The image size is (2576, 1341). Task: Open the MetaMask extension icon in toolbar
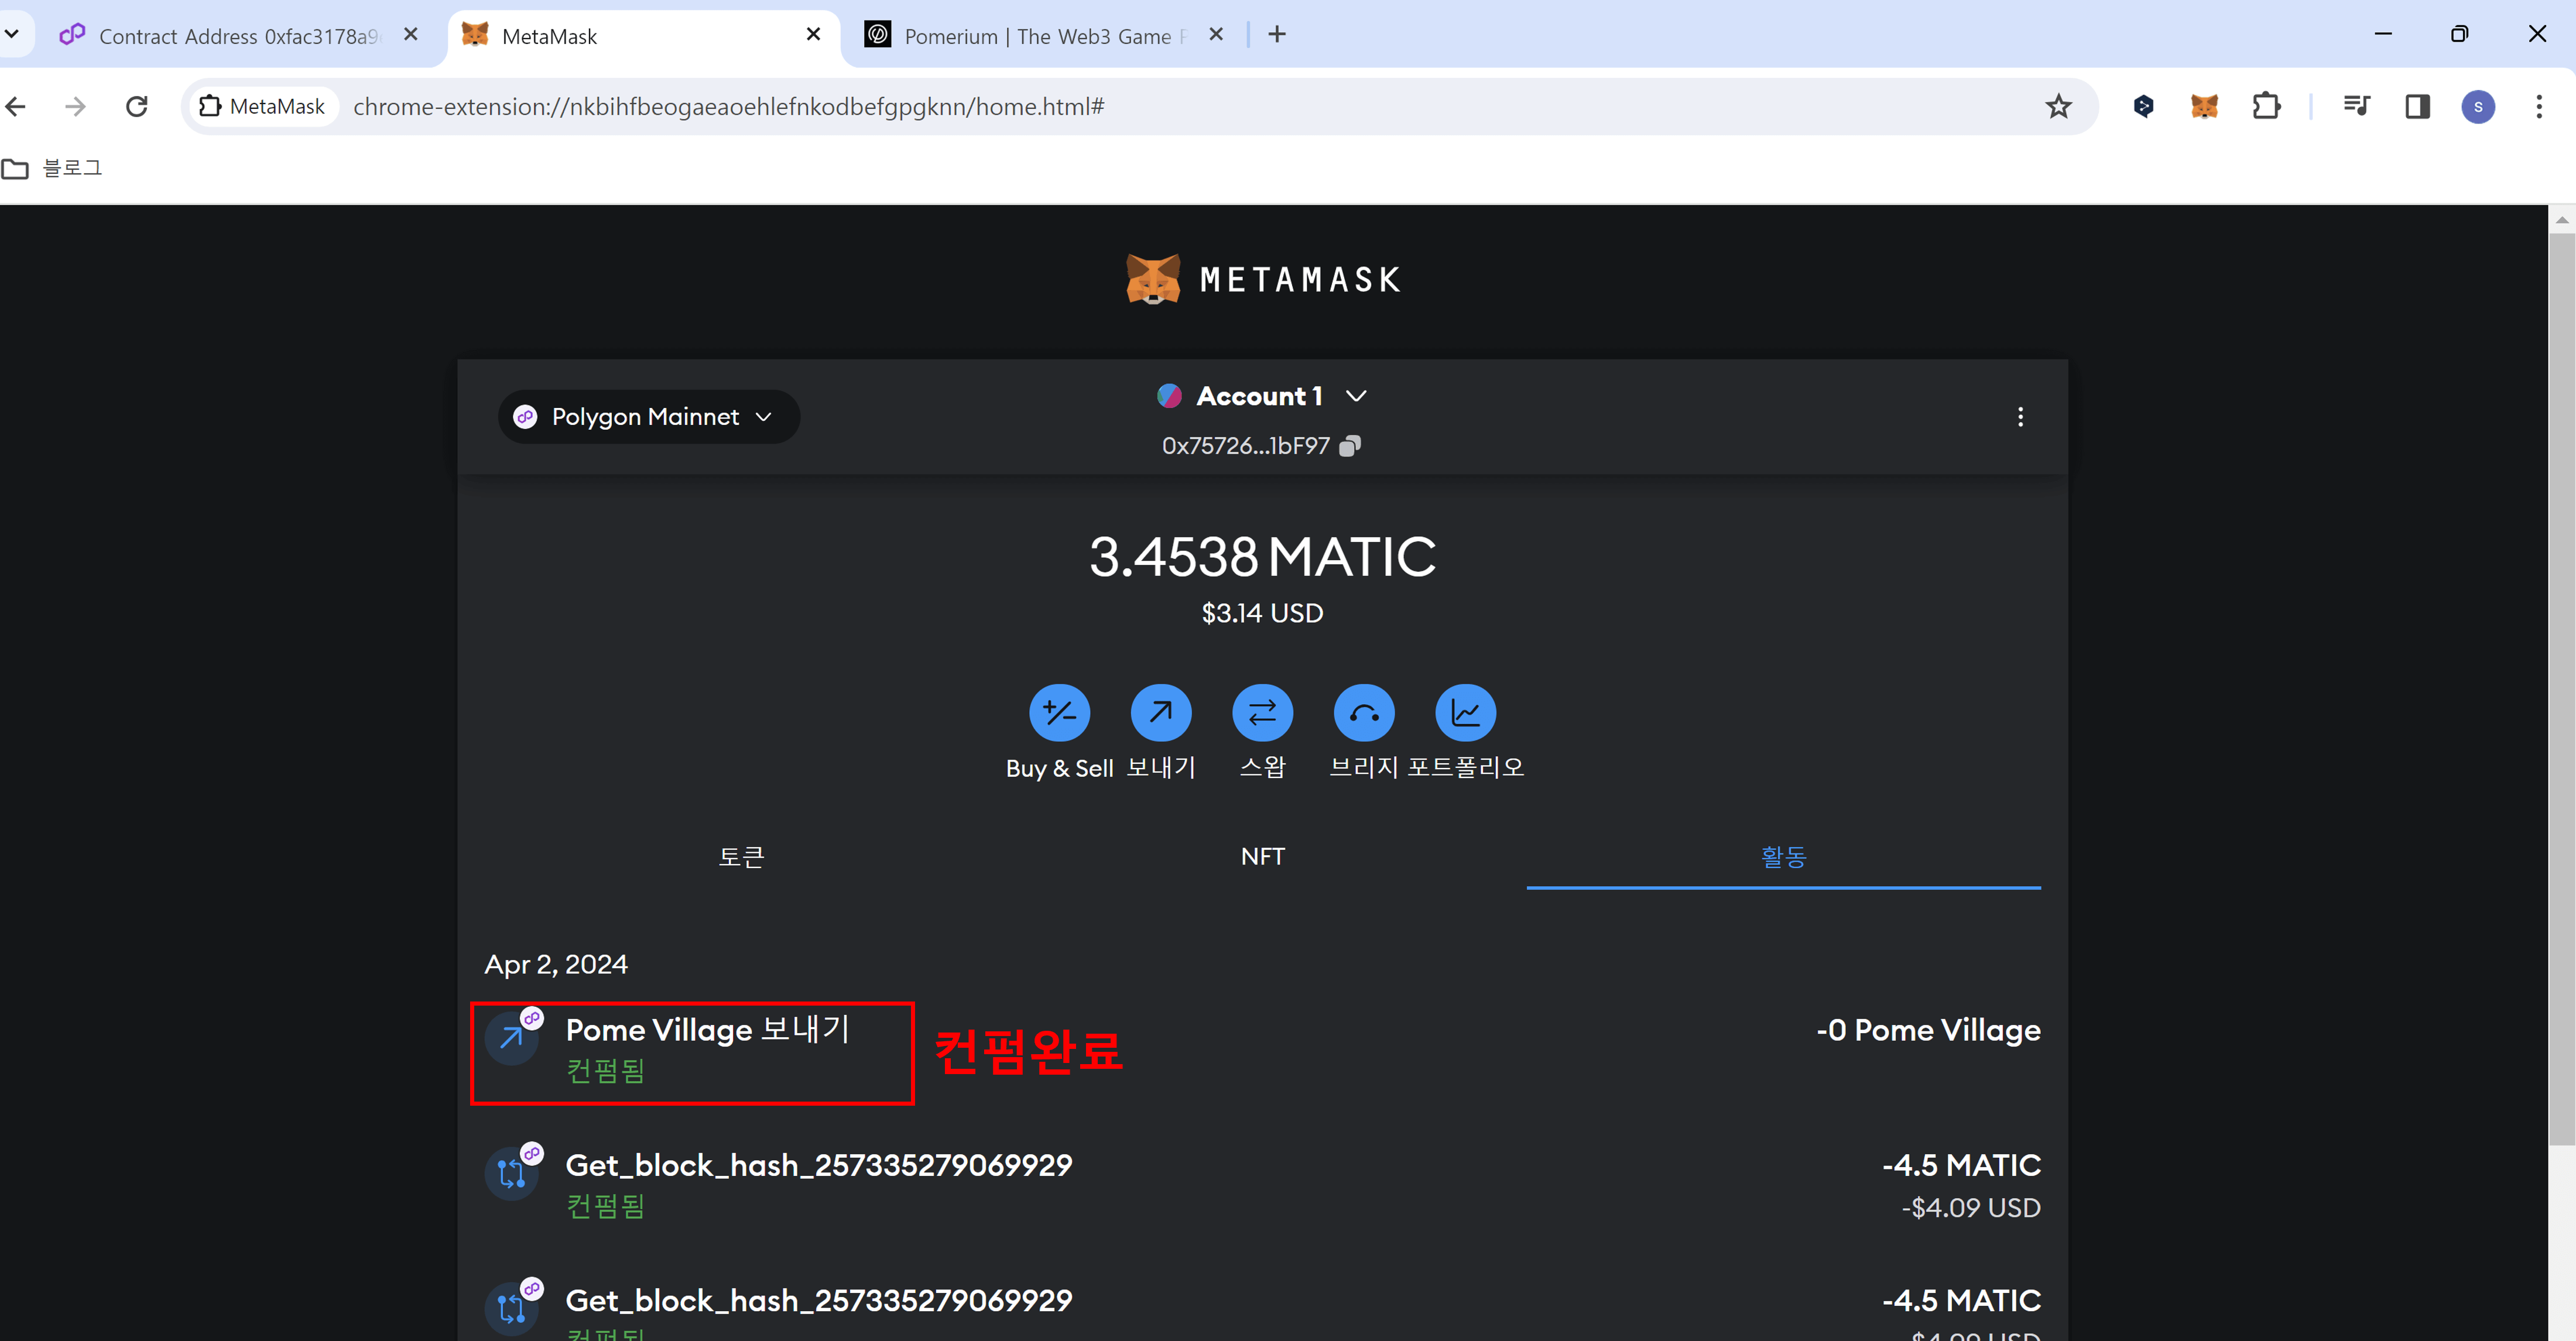pyautogui.click(x=2204, y=106)
